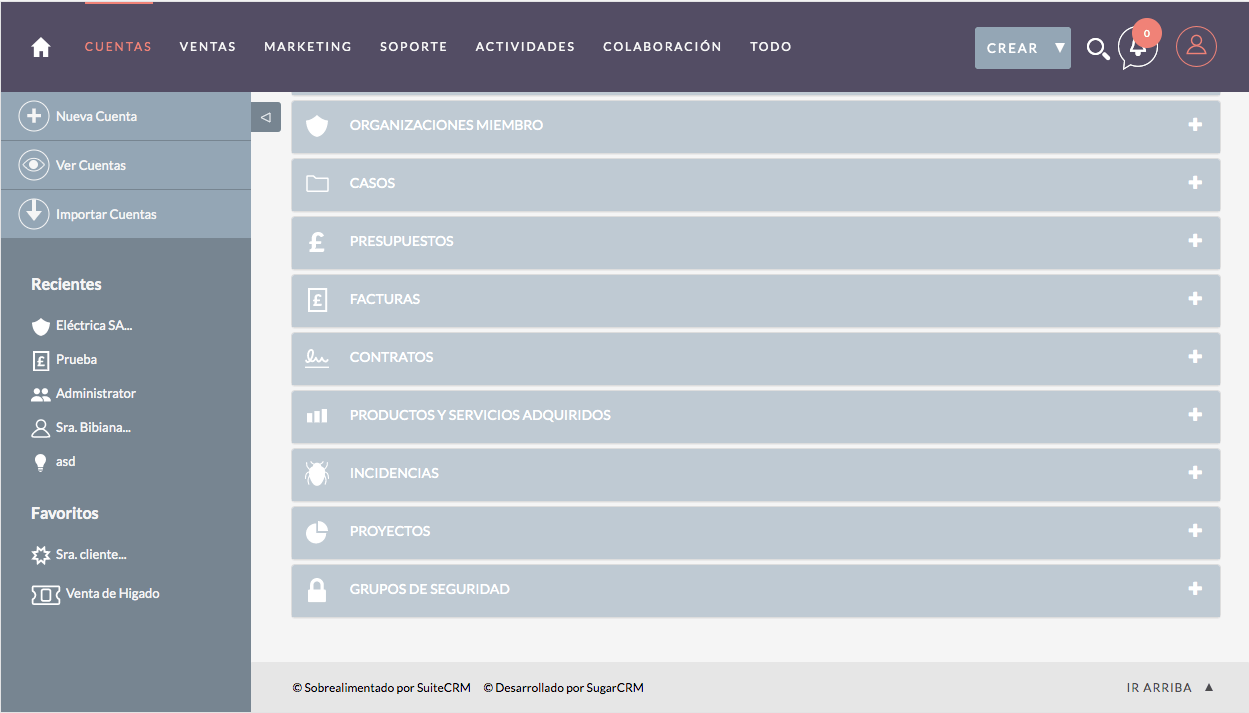Open notifications bell with 0 badge
This screenshot has width=1249, height=713.
click(1138, 47)
